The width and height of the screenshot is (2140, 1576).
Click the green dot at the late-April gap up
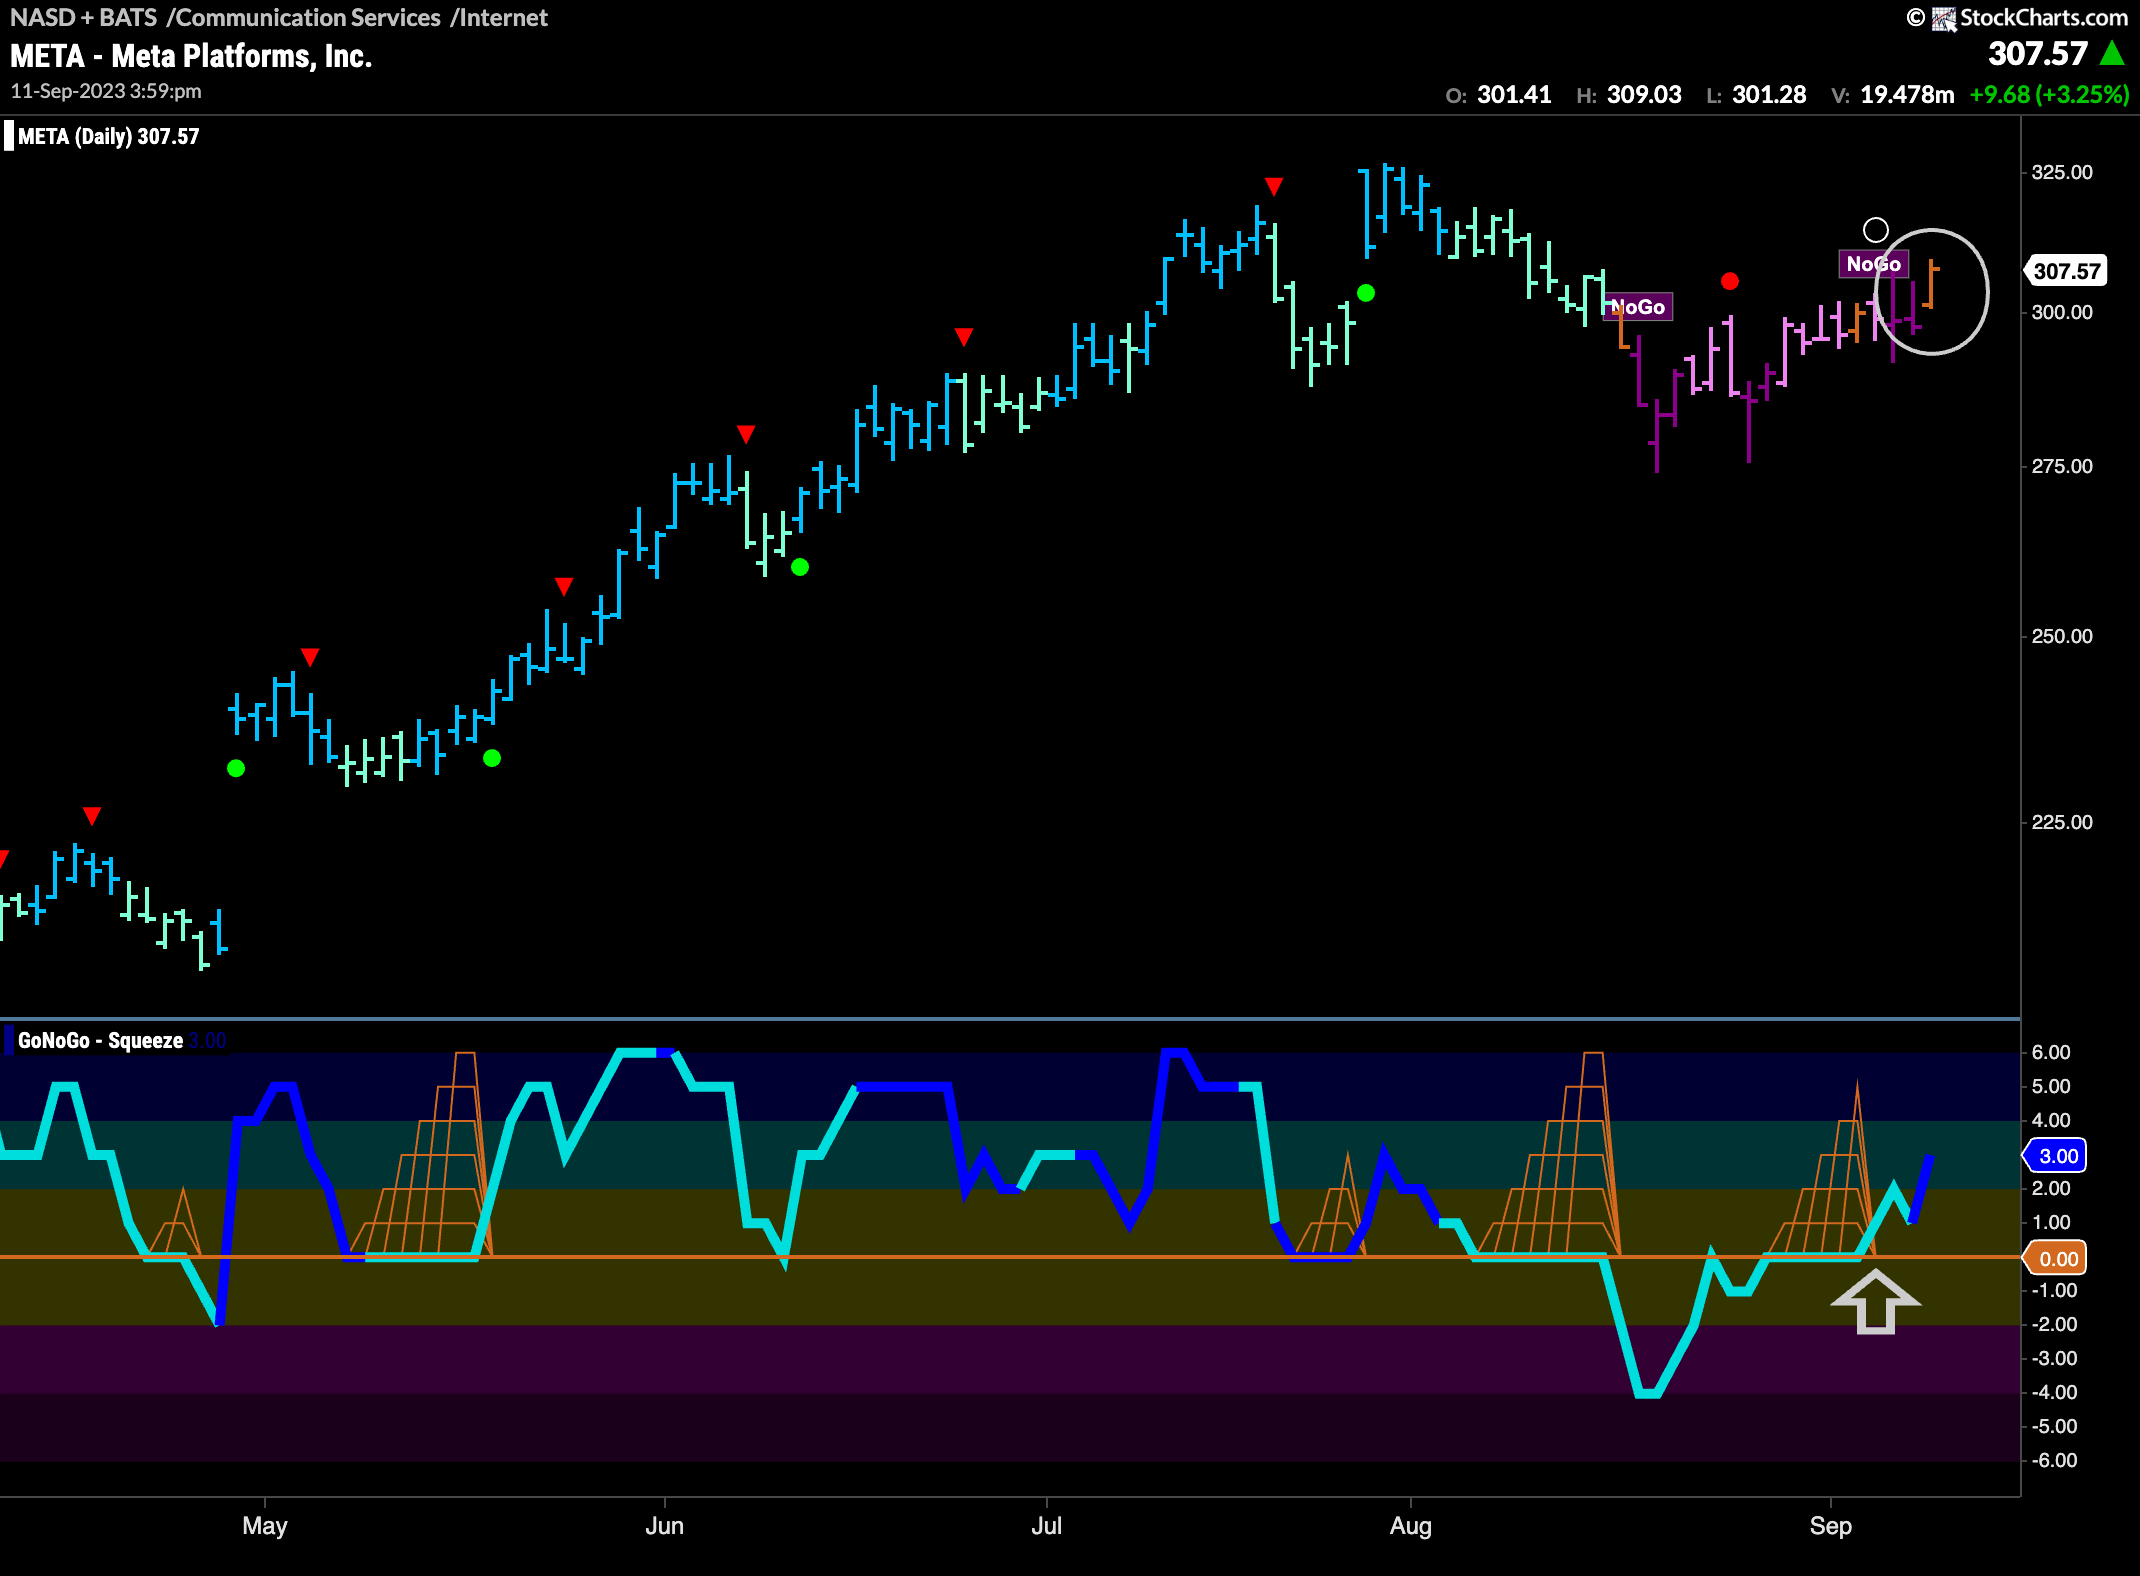[236, 768]
